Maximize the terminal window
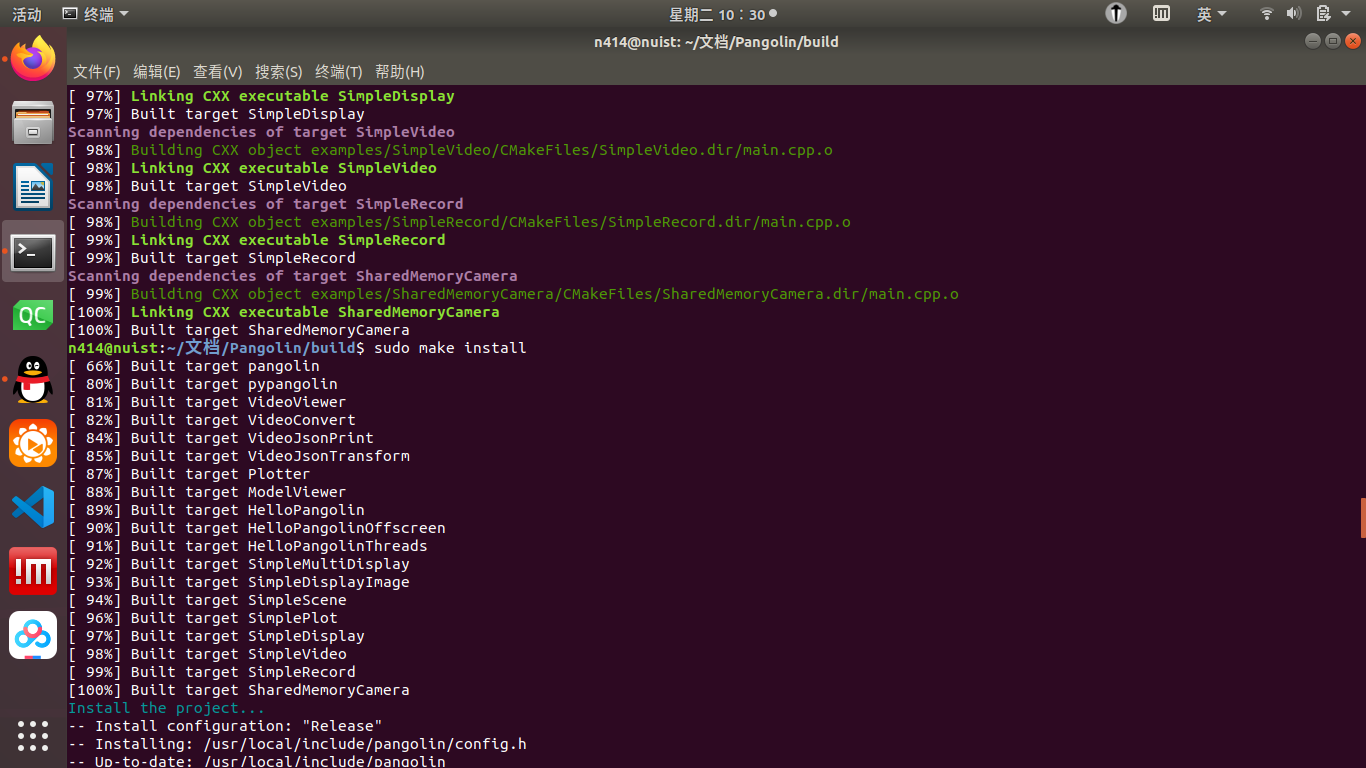Viewport: 1366px width, 768px height. click(x=1333, y=41)
